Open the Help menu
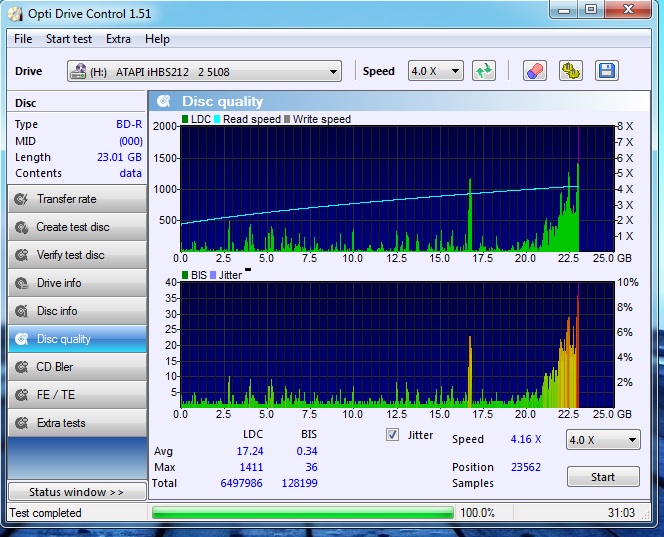This screenshot has height=537, width=664. point(157,39)
